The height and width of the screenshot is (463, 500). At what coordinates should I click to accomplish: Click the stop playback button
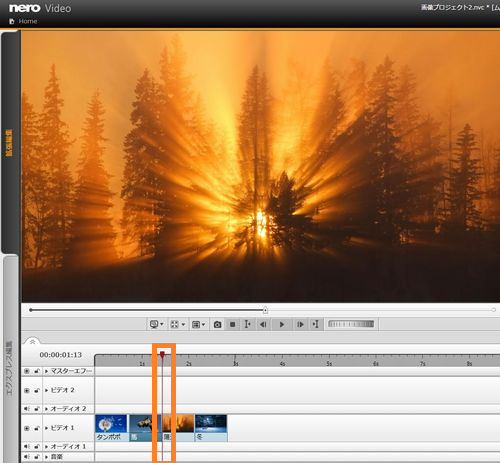click(233, 324)
